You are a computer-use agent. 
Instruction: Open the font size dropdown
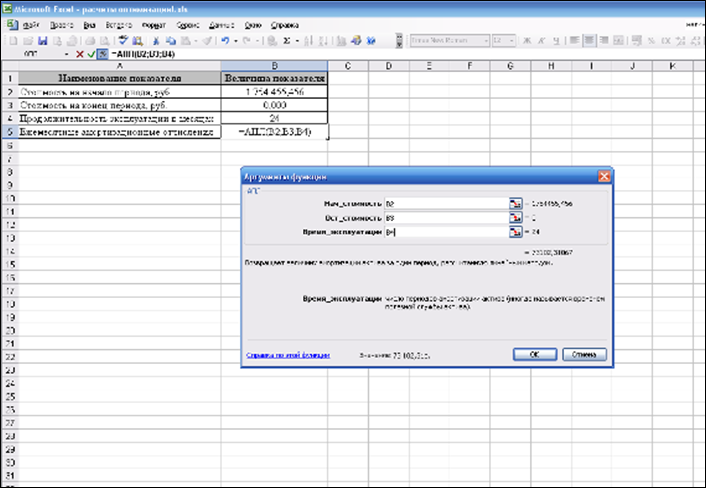[512, 41]
